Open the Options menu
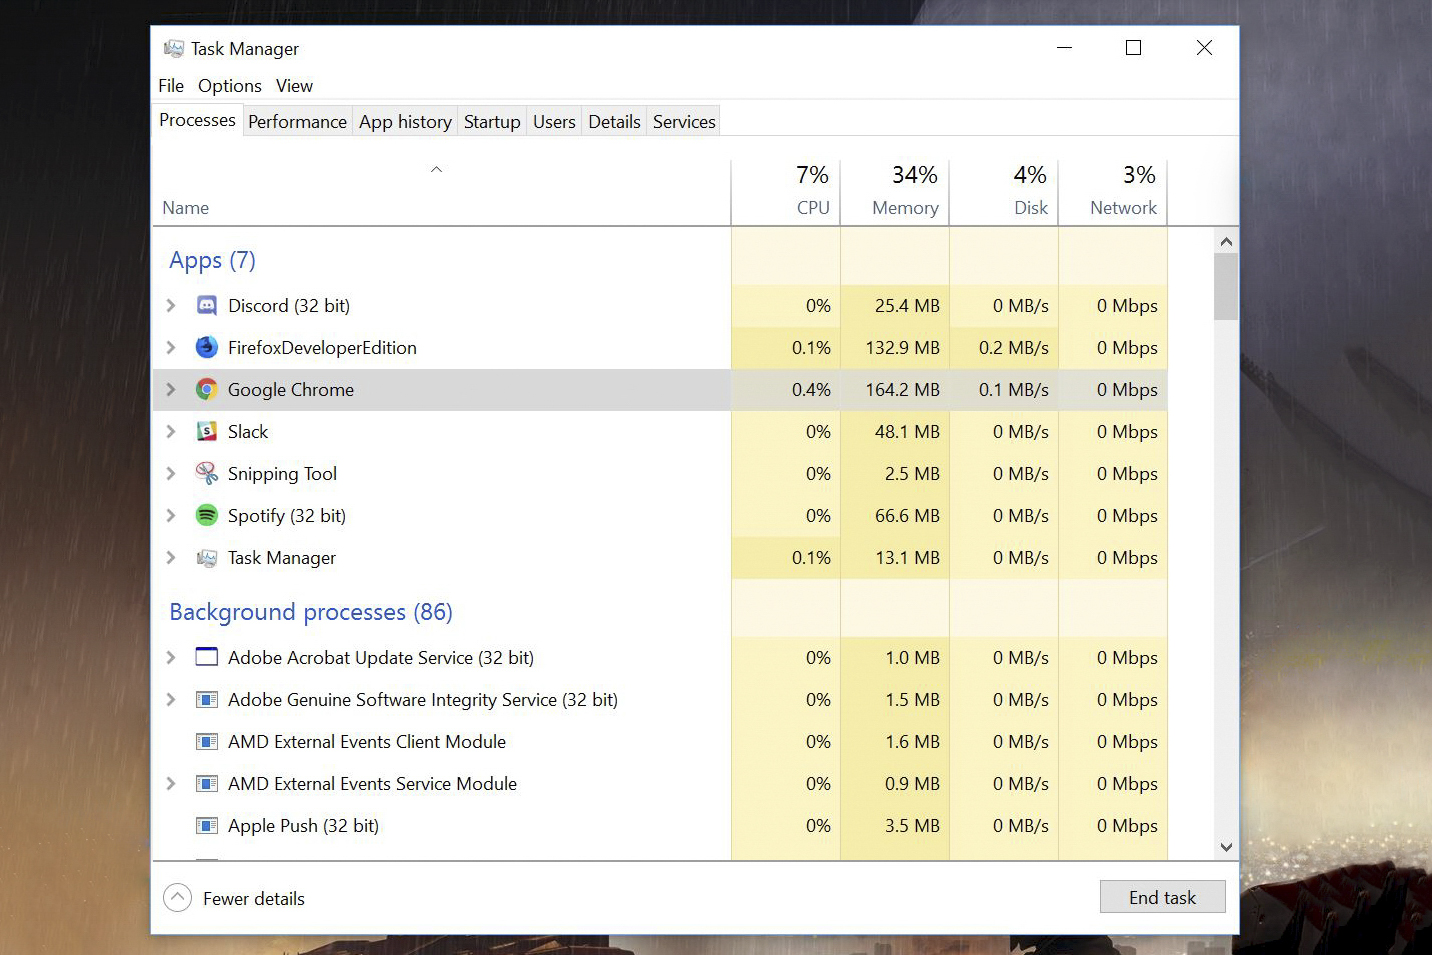This screenshot has width=1432, height=955. click(230, 86)
